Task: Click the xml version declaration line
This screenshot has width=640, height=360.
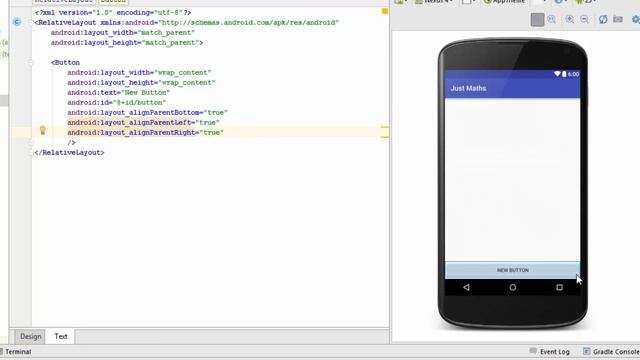Action: click(x=113, y=13)
